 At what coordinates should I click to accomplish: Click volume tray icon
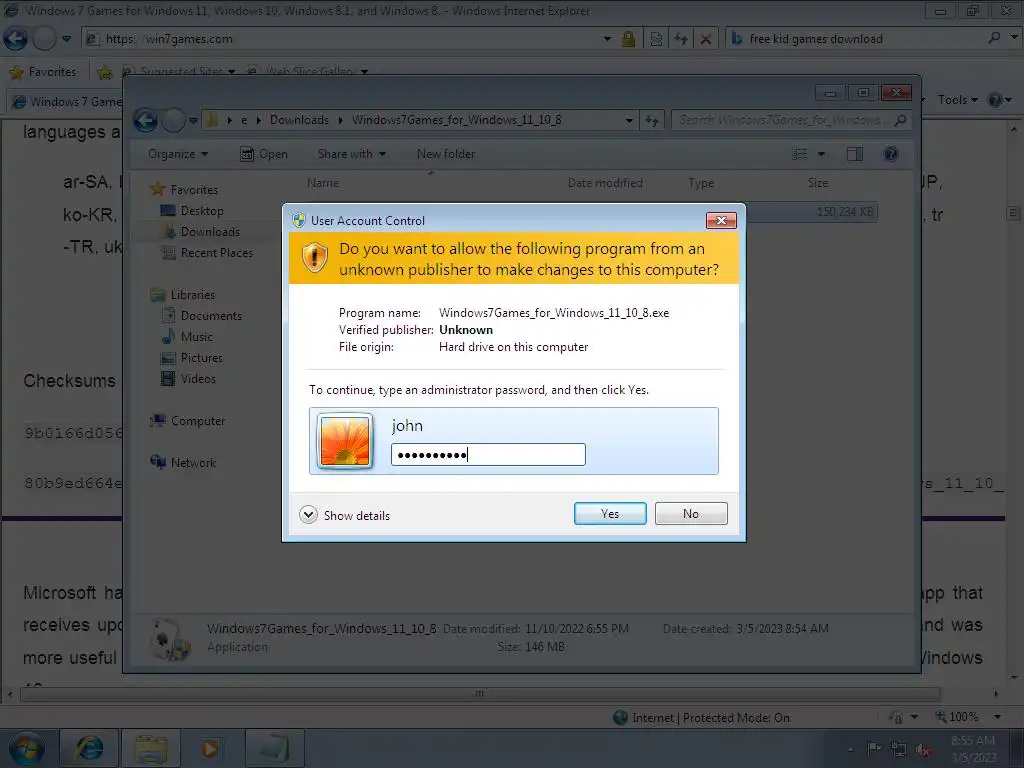pyautogui.click(x=922, y=749)
